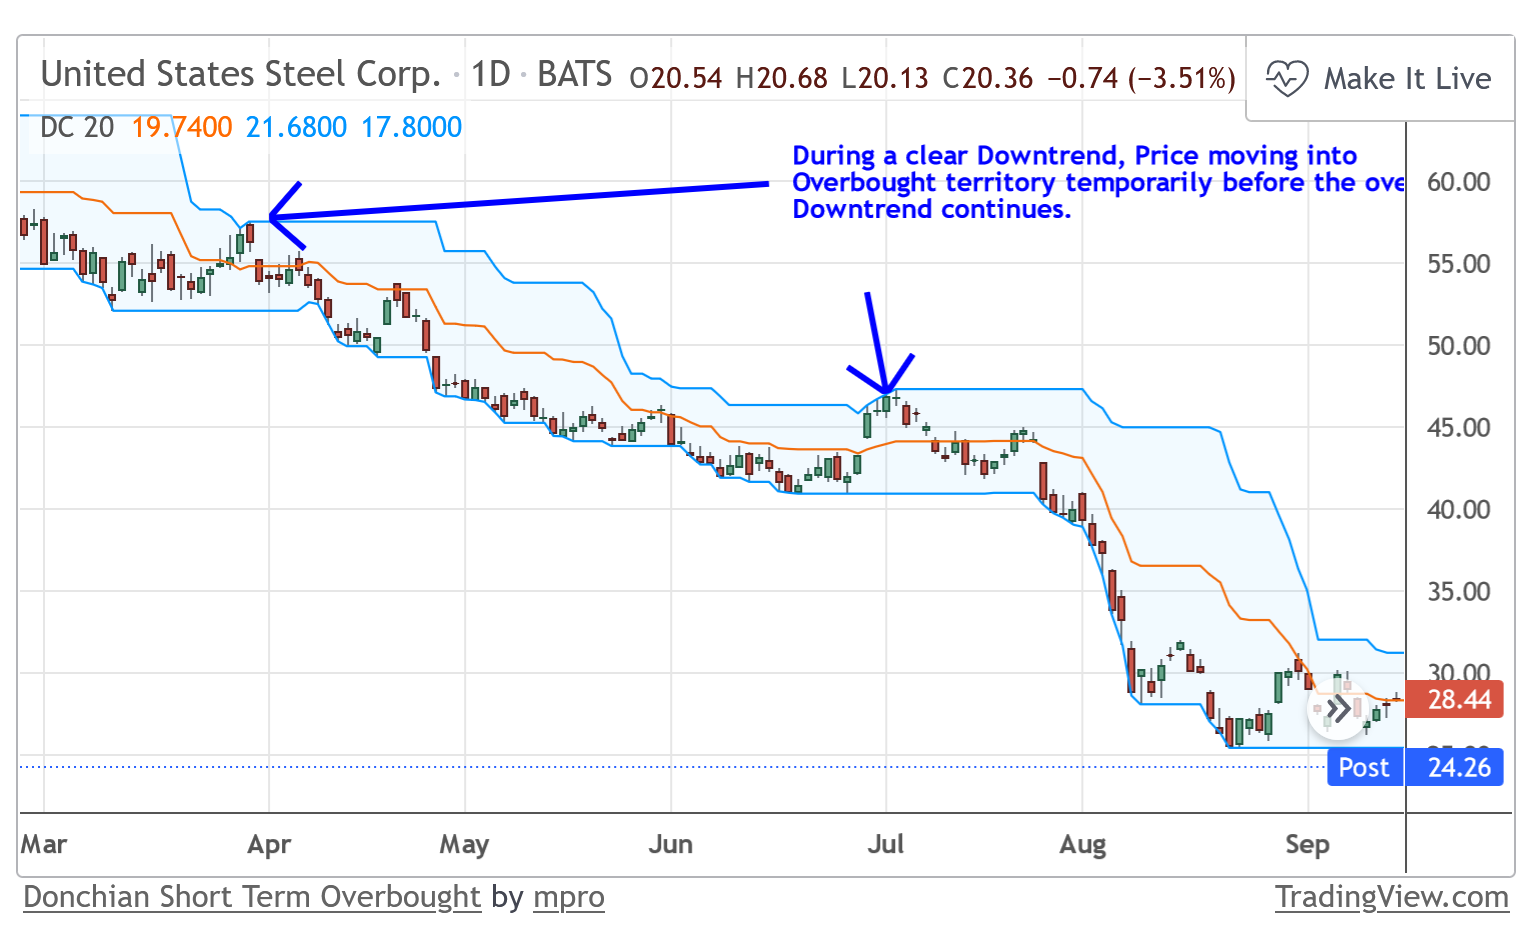Click the DC 20 indicator legend
Screen dimensions: 1538x930
click(77, 127)
